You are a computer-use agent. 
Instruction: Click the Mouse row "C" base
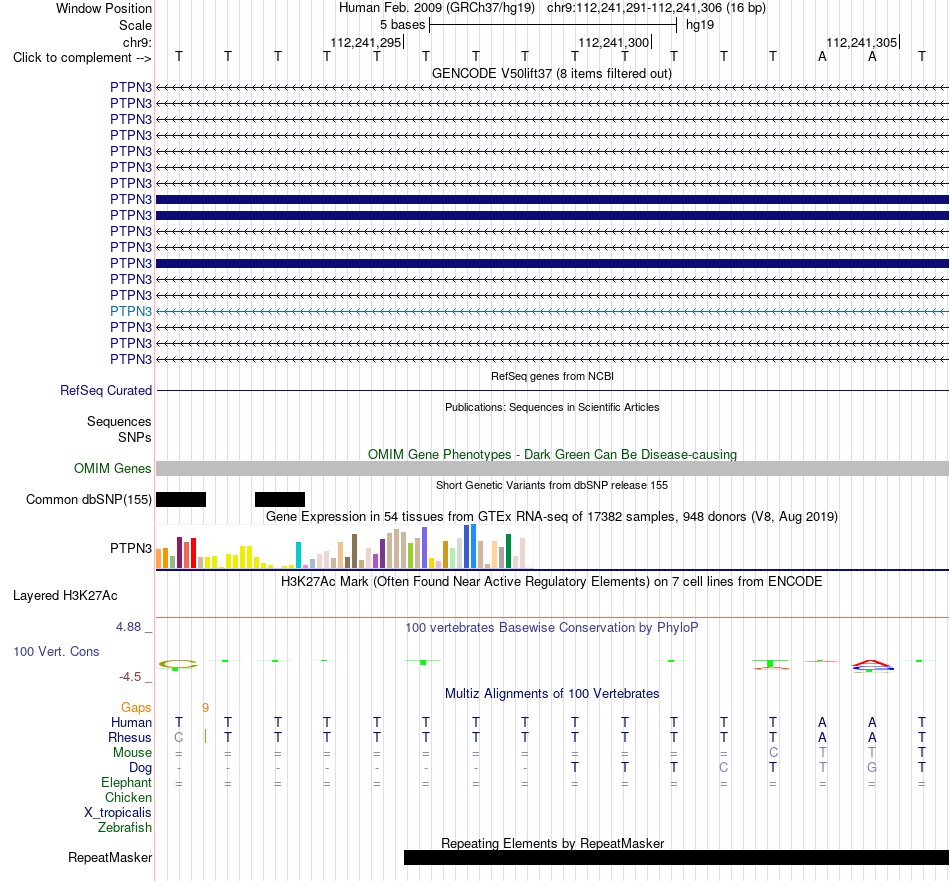[x=773, y=753]
